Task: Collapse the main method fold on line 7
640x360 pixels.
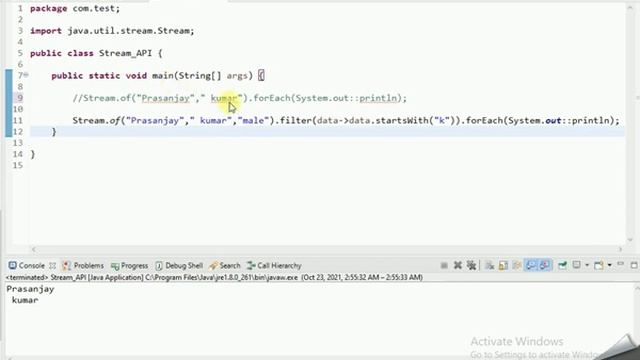Action: 26,75
